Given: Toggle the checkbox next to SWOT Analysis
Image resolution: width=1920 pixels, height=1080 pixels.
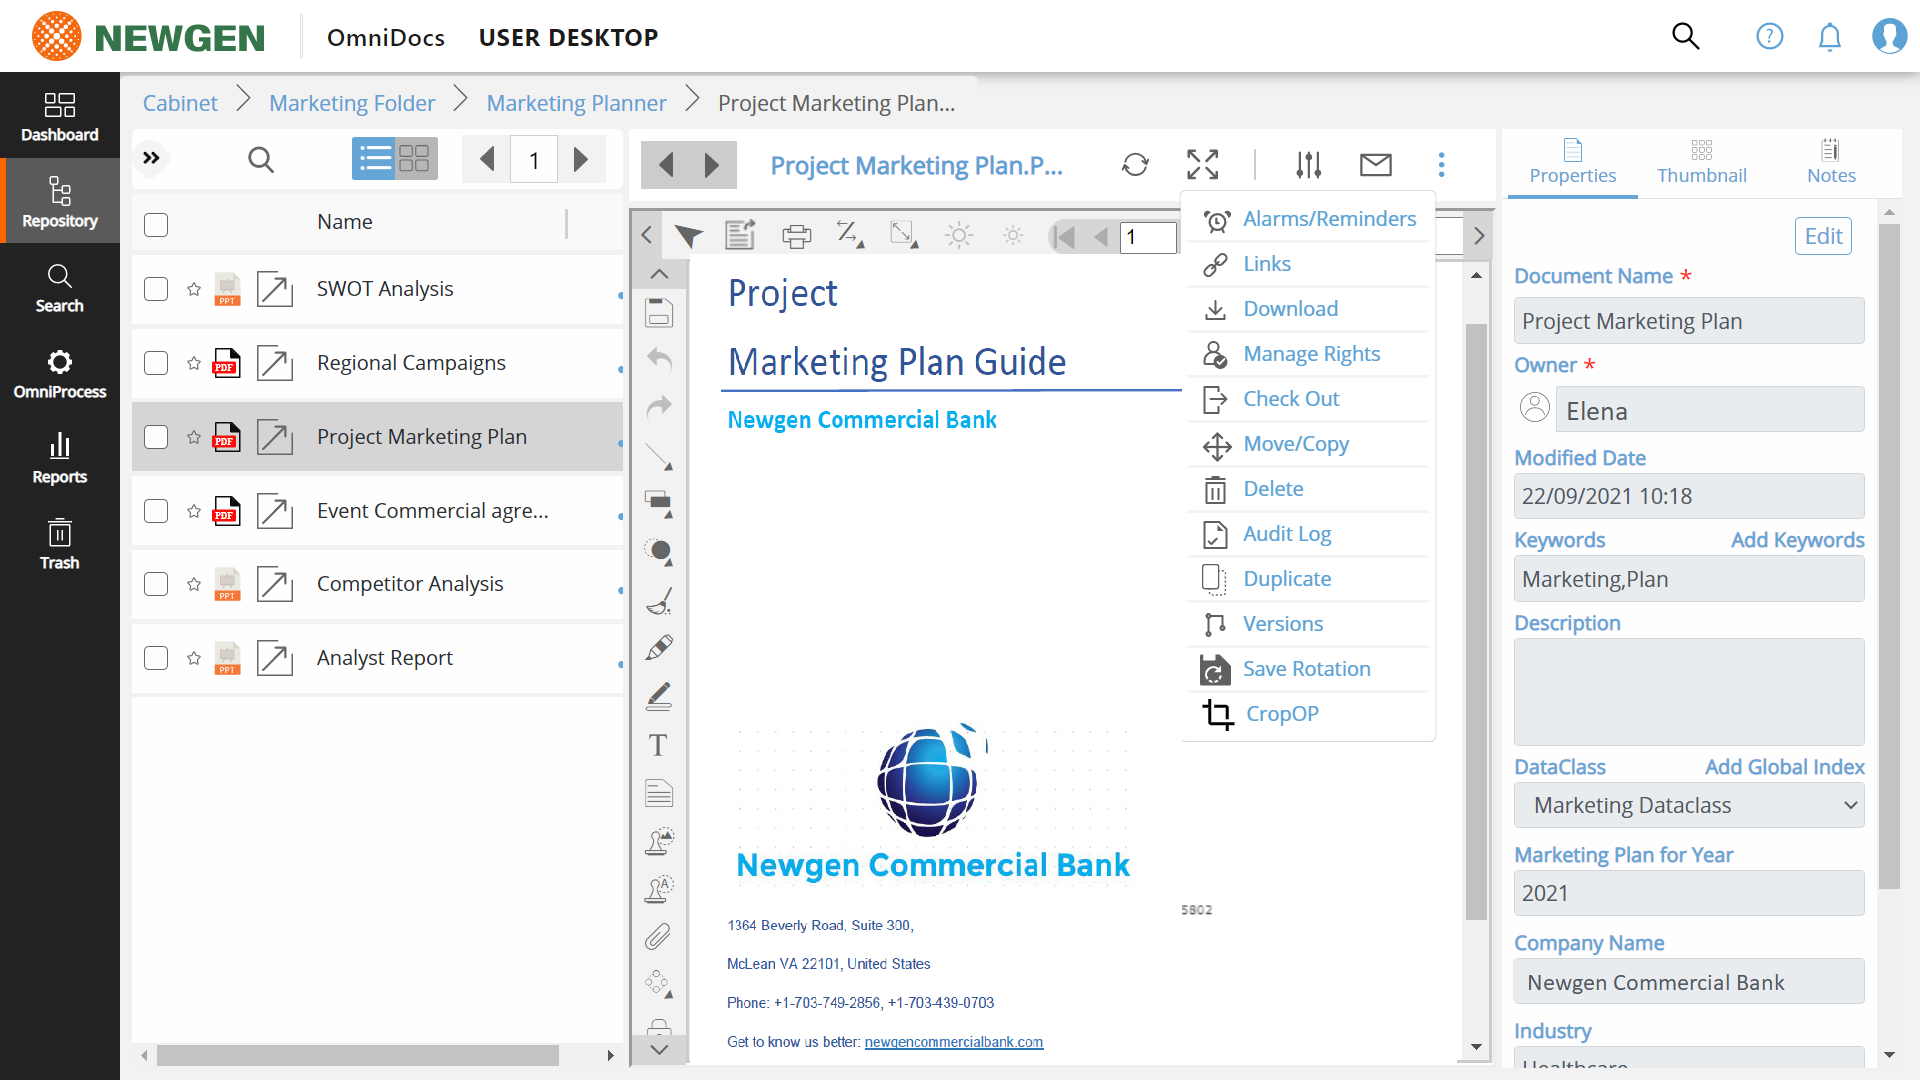Looking at the screenshot, I should click(x=154, y=289).
